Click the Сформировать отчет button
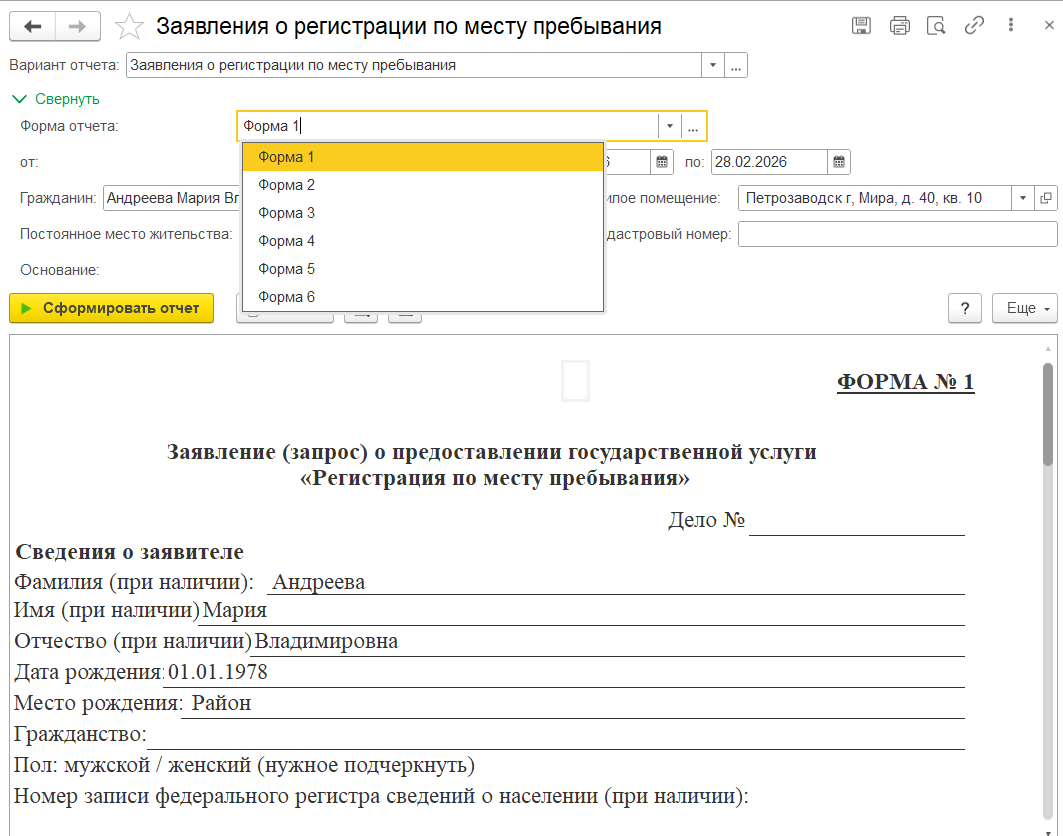 coord(111,308)
